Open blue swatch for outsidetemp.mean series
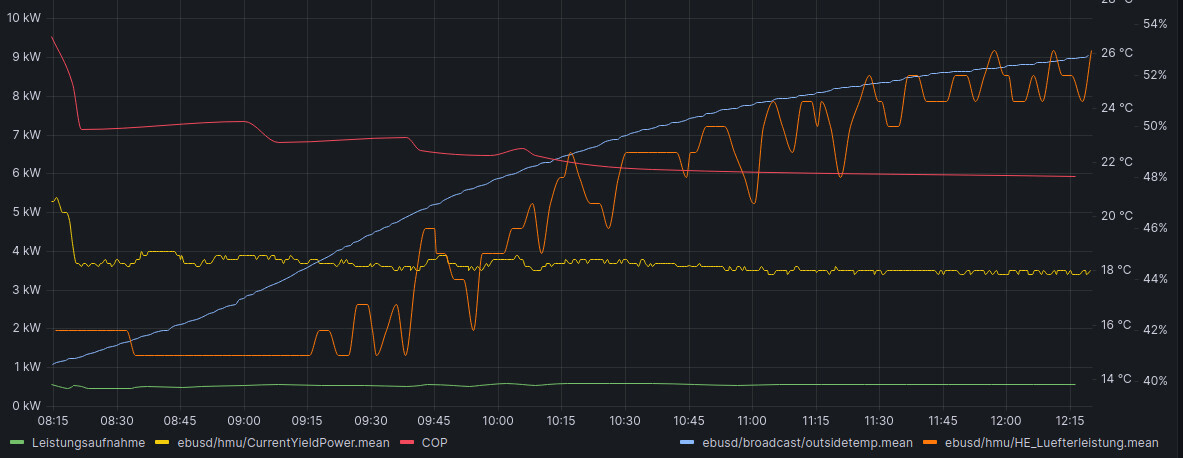Viewport: 1183px width, 458px height. pyautogui.click(x=687, y=442)
